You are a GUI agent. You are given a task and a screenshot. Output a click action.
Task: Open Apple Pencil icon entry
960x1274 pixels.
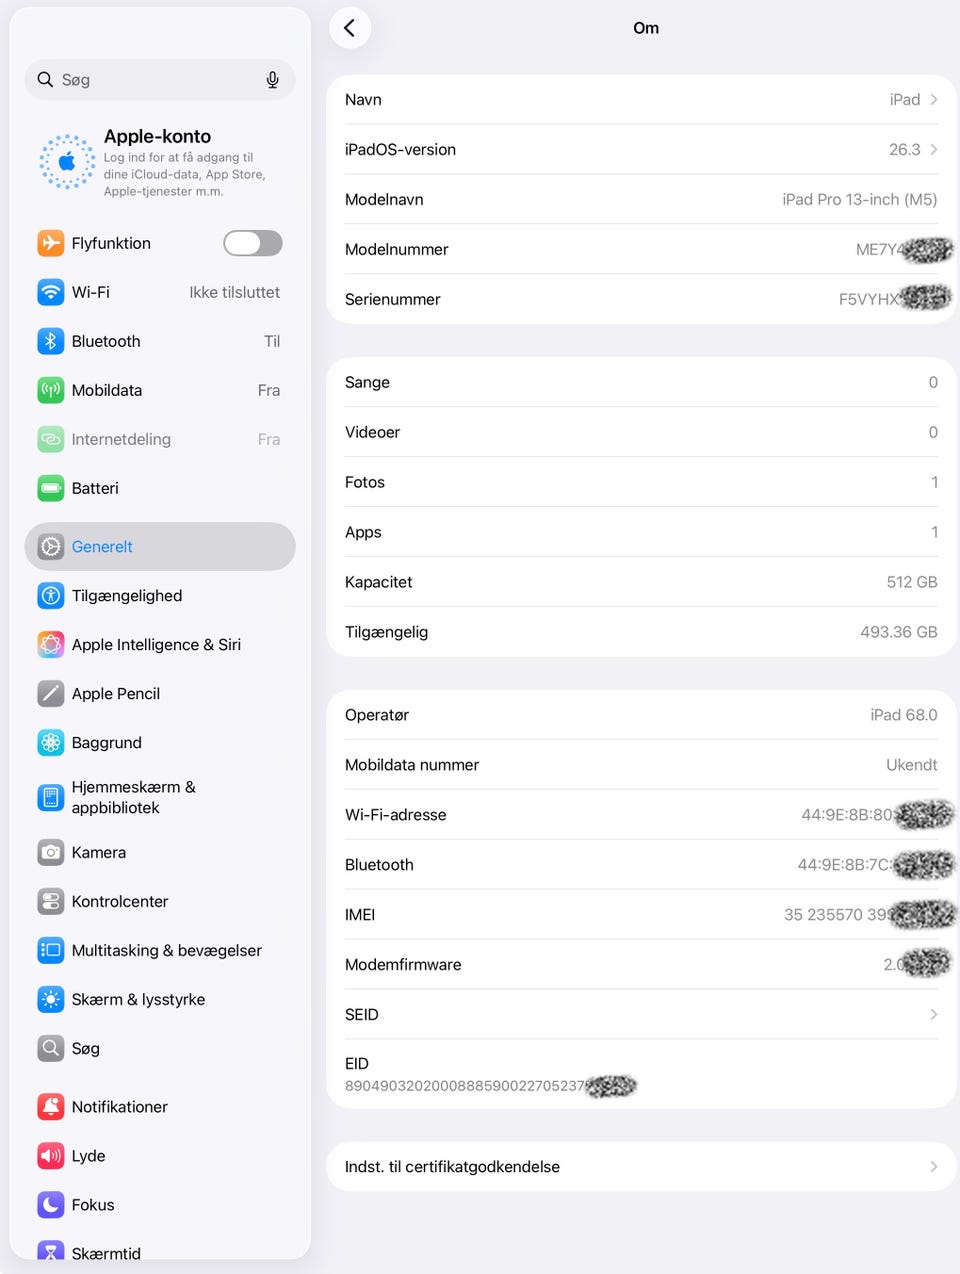point(51,693)
